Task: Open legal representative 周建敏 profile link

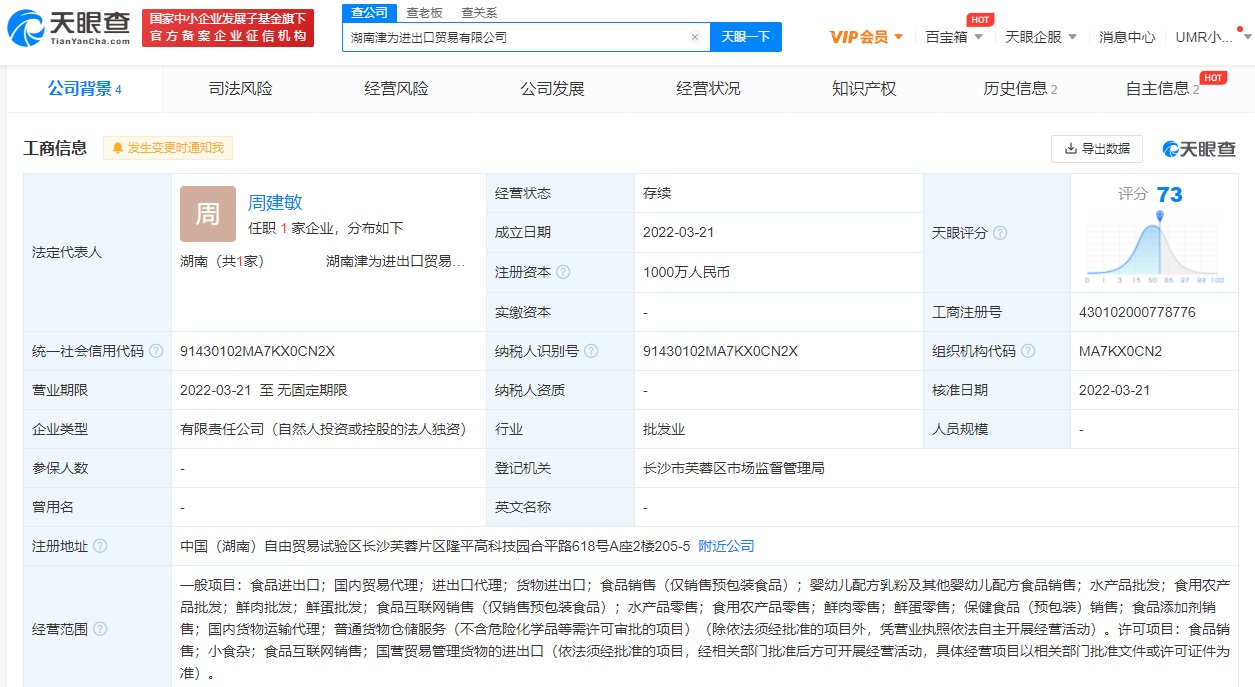Action: (275, 203)
